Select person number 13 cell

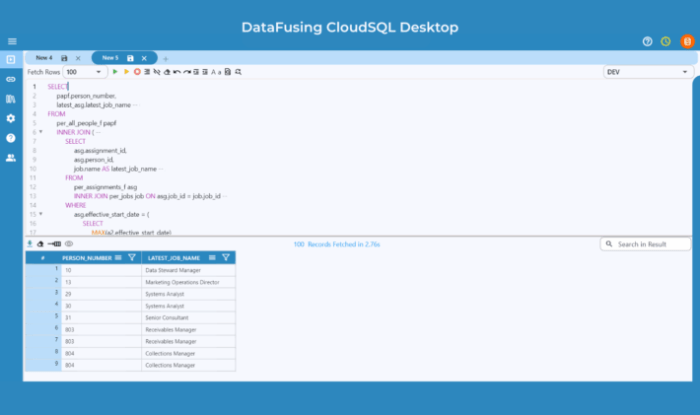(x=101, y=282)
